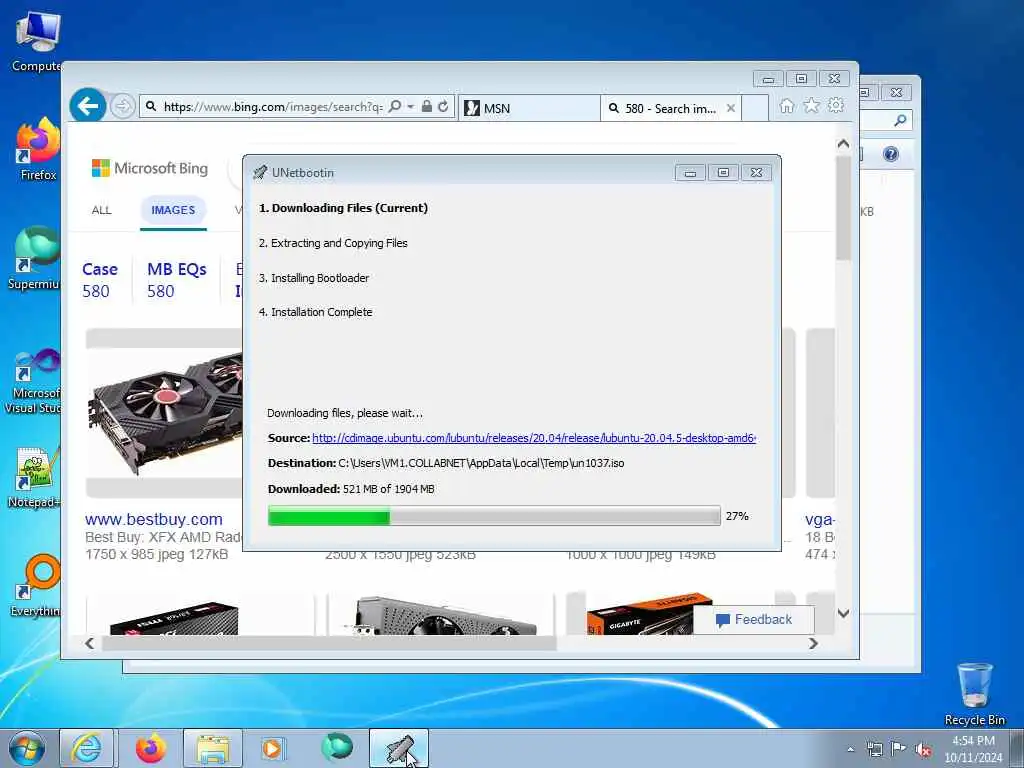Select the ALL search tab on Bing

(101, 210)
